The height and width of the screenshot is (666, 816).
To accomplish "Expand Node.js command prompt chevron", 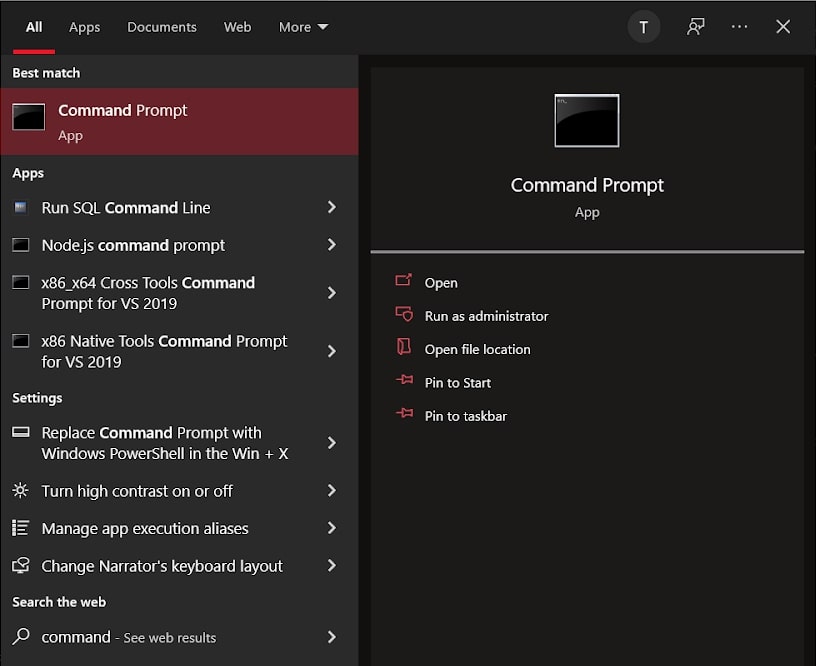I will point(332,245).
